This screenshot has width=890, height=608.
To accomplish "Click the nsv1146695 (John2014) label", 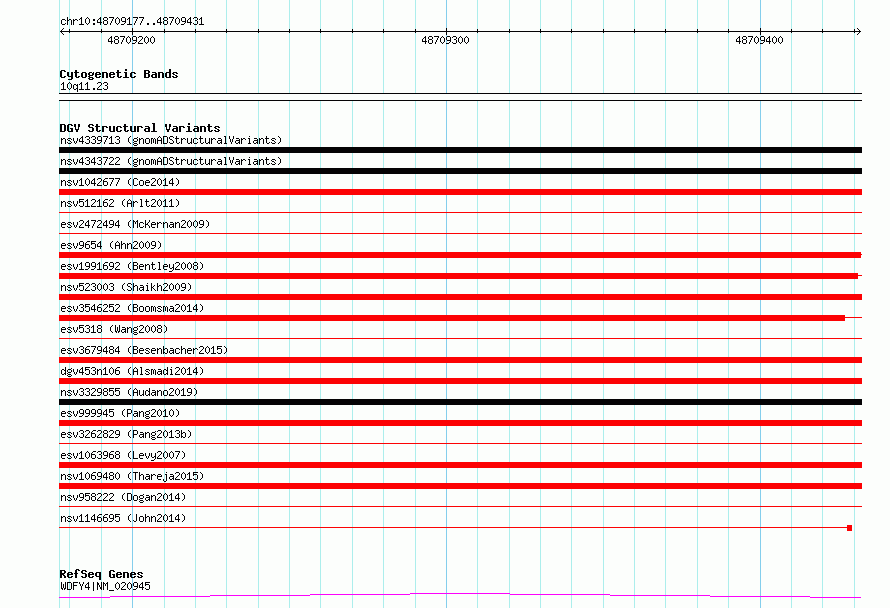I will (123, 518).
